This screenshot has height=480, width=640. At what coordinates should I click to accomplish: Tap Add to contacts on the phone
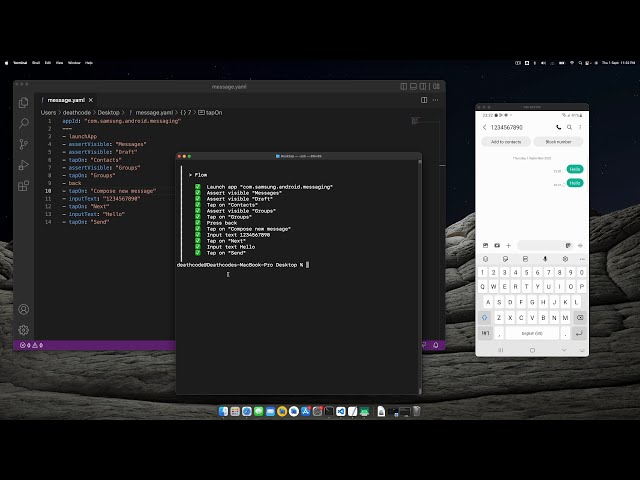point(506,142)
